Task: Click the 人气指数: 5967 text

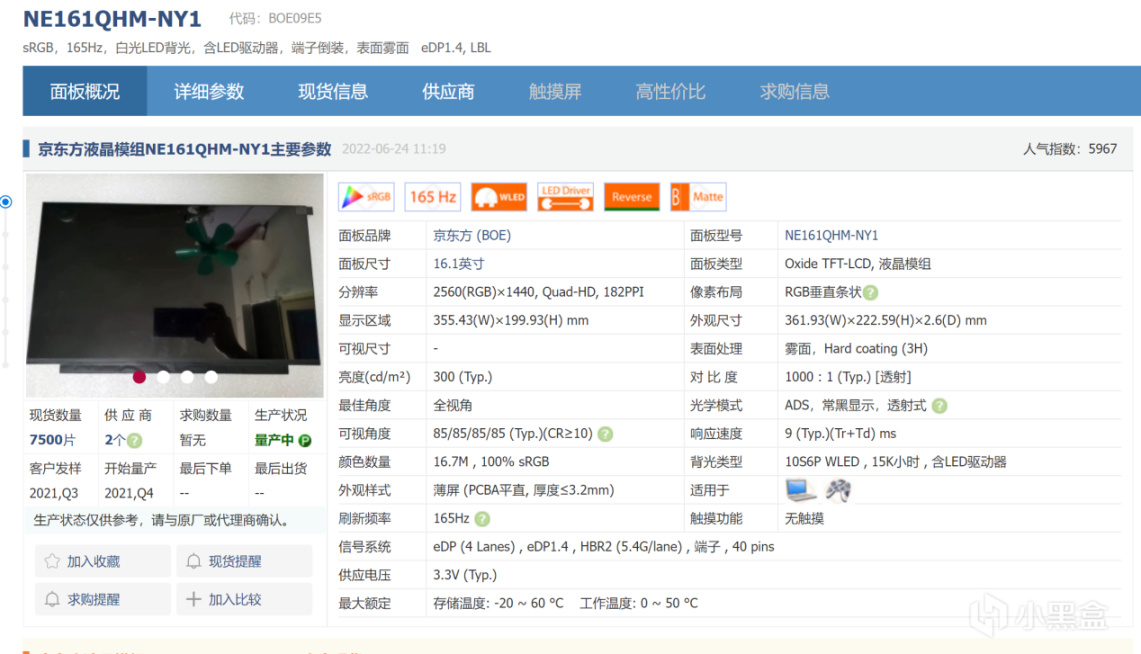Action: pyautogui.click(x=1070, y=149)
